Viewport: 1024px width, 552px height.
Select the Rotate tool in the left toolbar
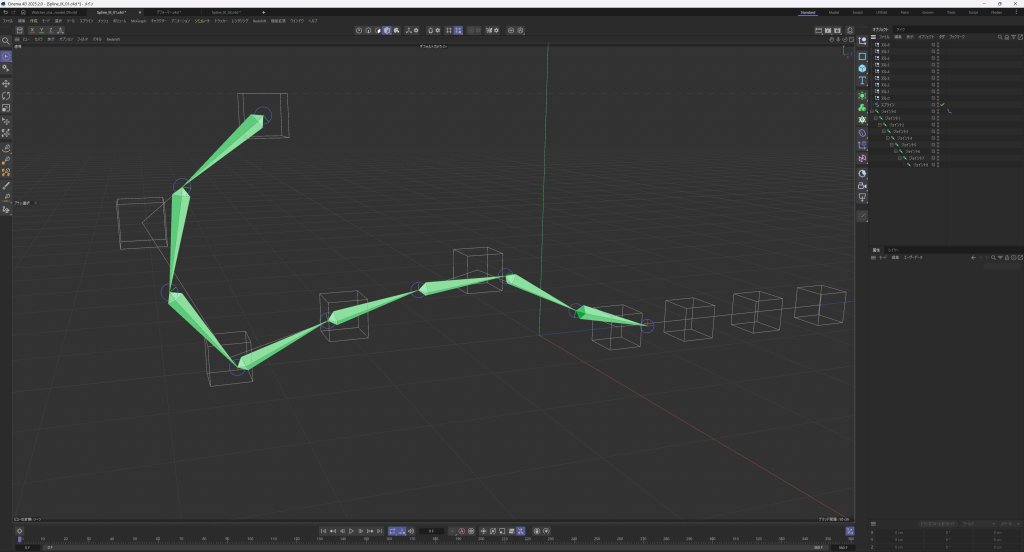click(x=6, y=95)
